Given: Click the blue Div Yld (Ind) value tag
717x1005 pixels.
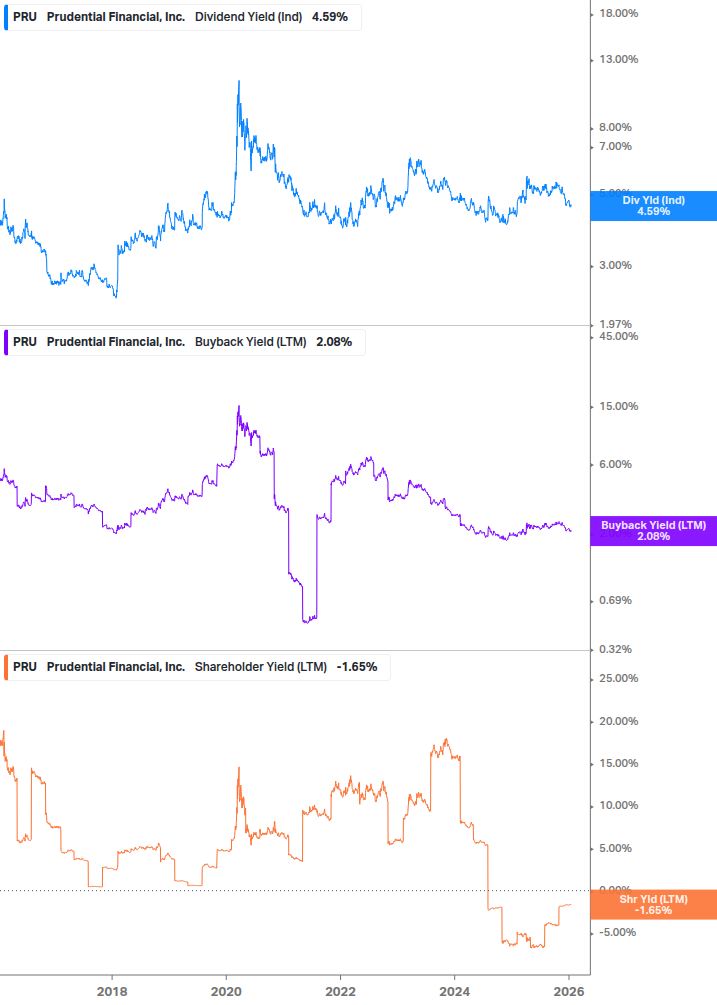Looking at the screenshot, I should (x=653, y=206).
